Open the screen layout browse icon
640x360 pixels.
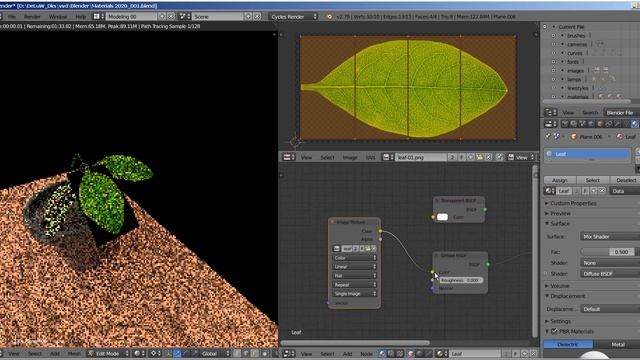98,16
